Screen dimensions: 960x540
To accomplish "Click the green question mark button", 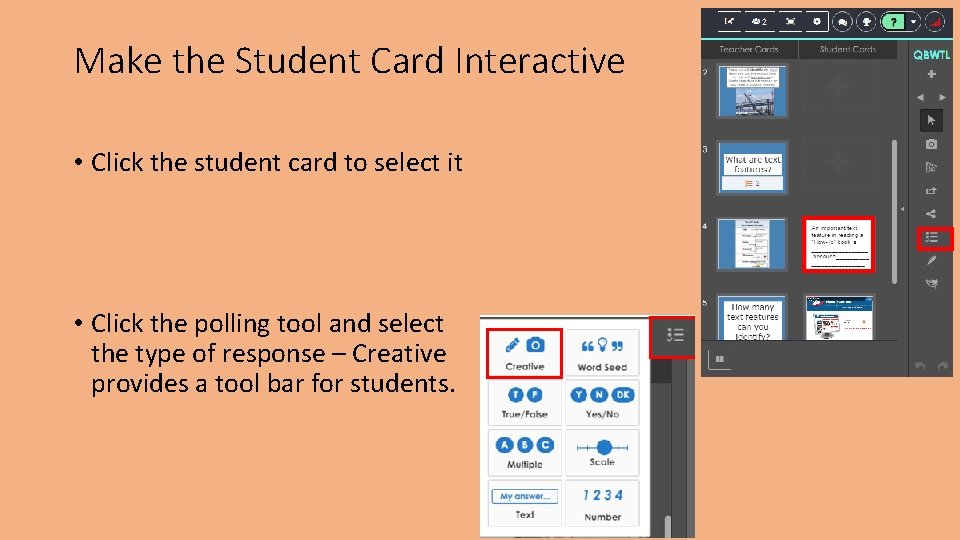I will coord(894,22).
